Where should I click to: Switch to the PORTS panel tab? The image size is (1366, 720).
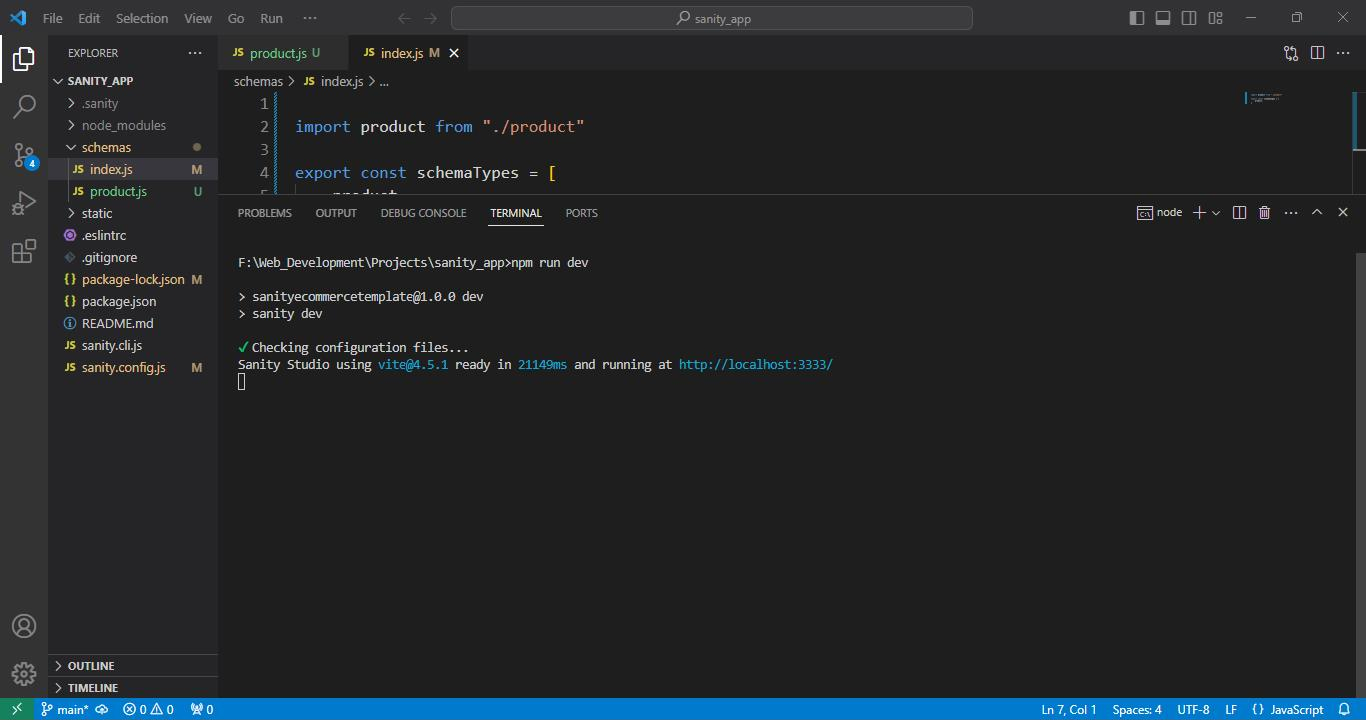coord(581,213)
